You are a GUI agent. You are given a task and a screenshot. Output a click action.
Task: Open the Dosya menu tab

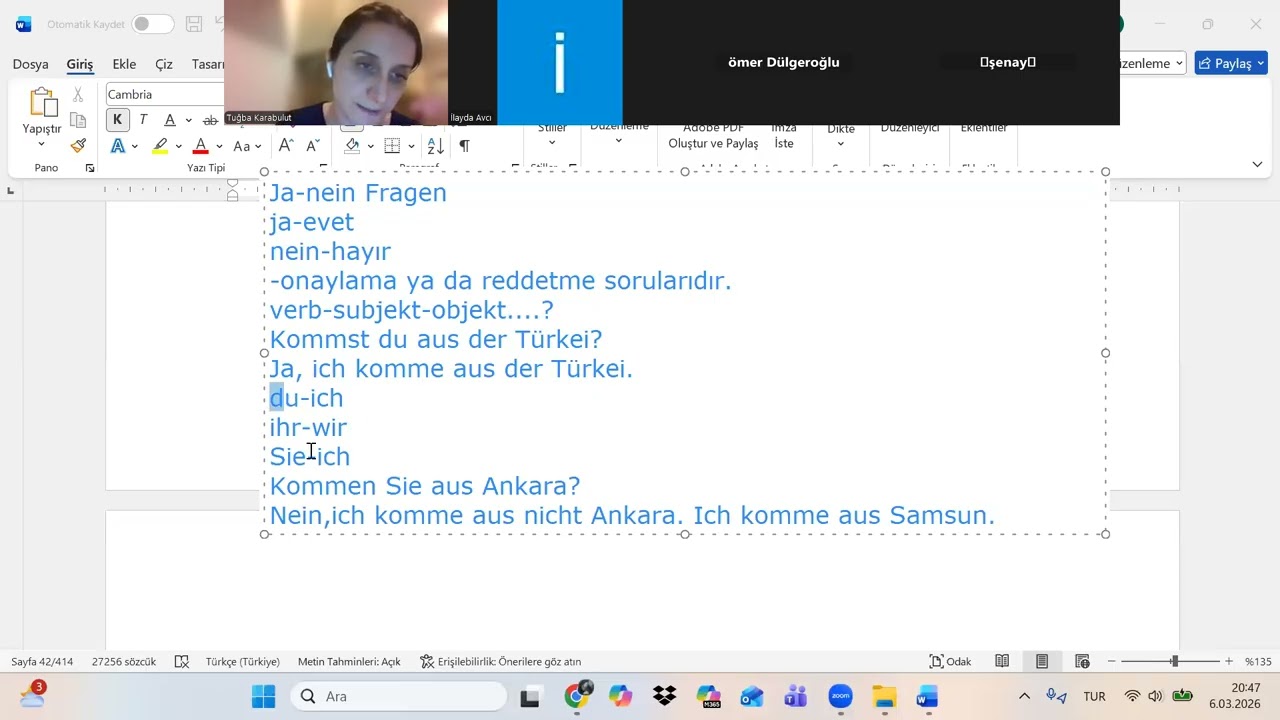pyautogui.click(x=30, y=64)
